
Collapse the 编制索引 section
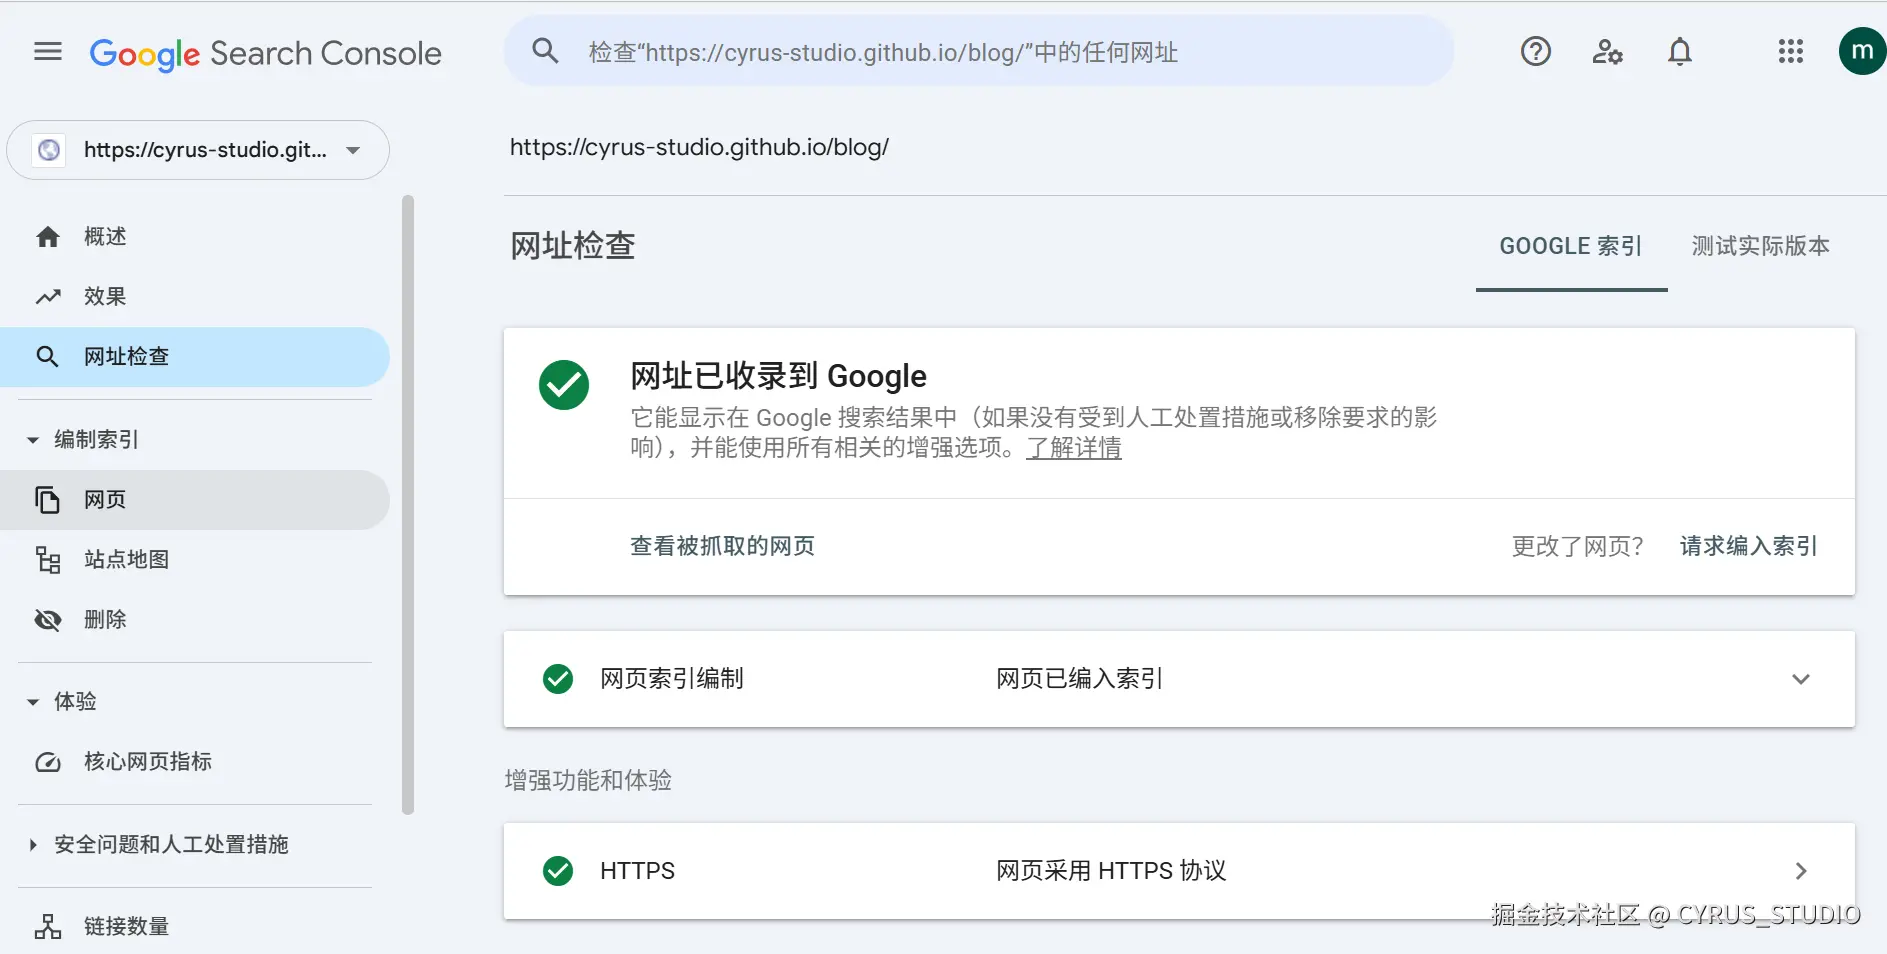[x=34, y=440]
